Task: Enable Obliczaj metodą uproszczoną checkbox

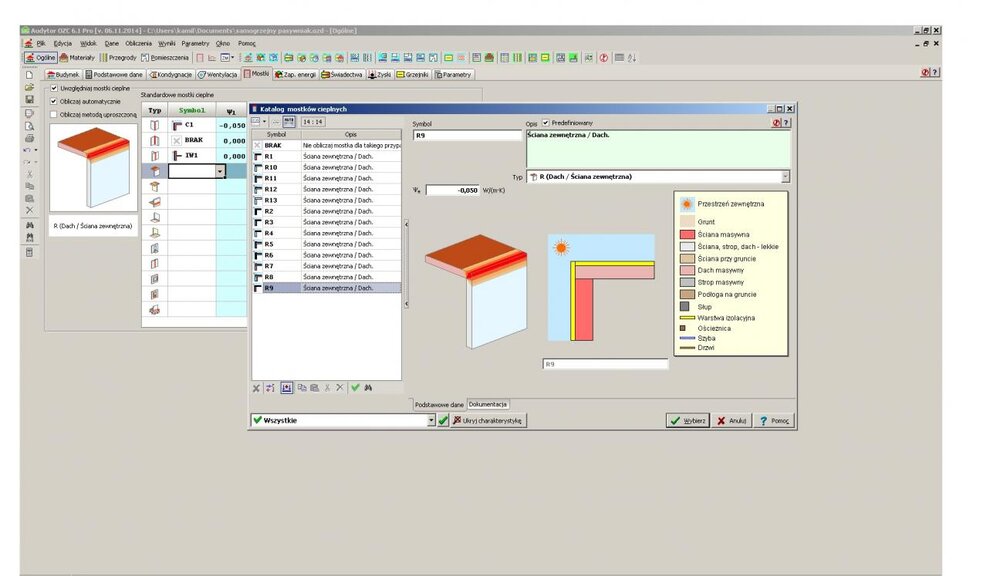Action: [54, 114]
